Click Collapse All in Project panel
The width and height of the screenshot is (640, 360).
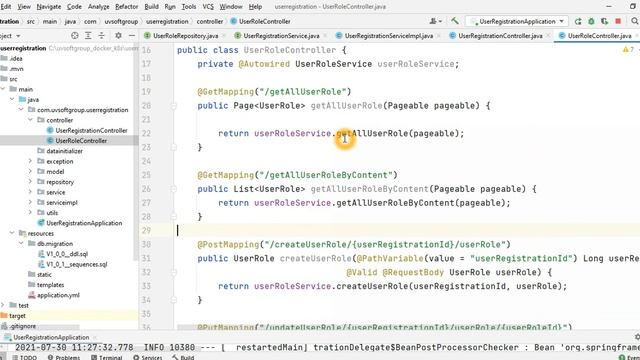(102, 36)
